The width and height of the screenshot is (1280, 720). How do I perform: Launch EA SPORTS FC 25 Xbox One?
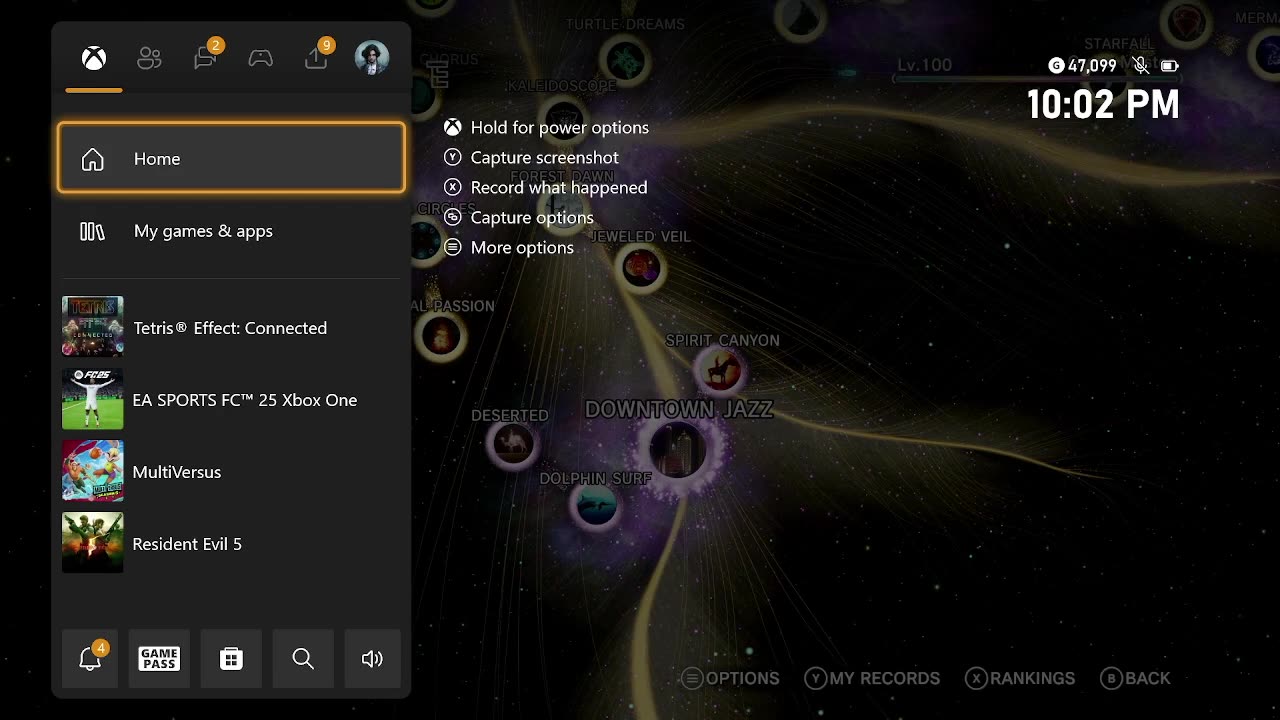[231, 399]
